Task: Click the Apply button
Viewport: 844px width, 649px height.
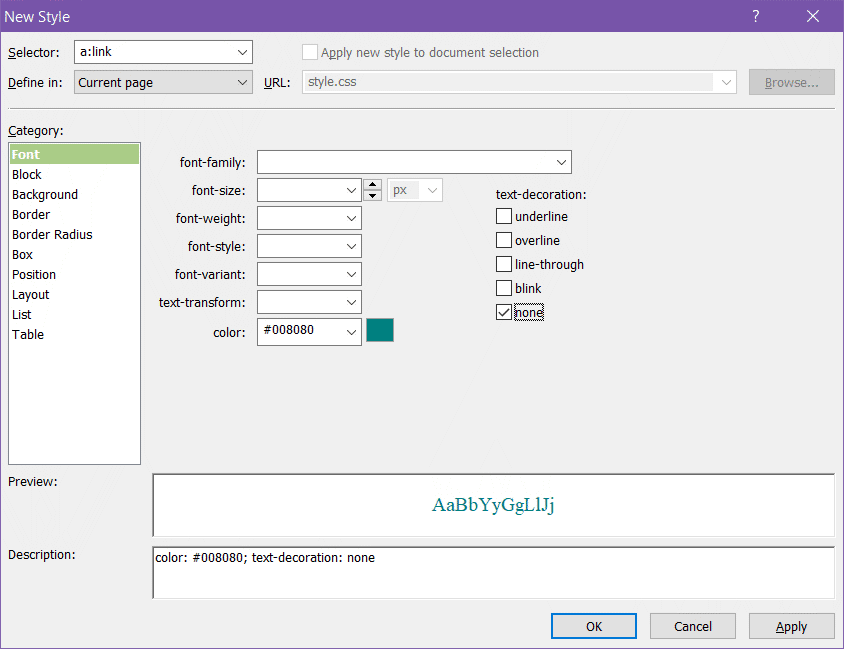Action: 791,627
